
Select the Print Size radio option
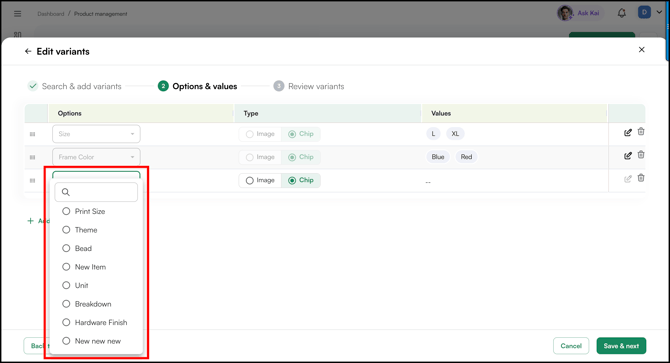[66, 211]
